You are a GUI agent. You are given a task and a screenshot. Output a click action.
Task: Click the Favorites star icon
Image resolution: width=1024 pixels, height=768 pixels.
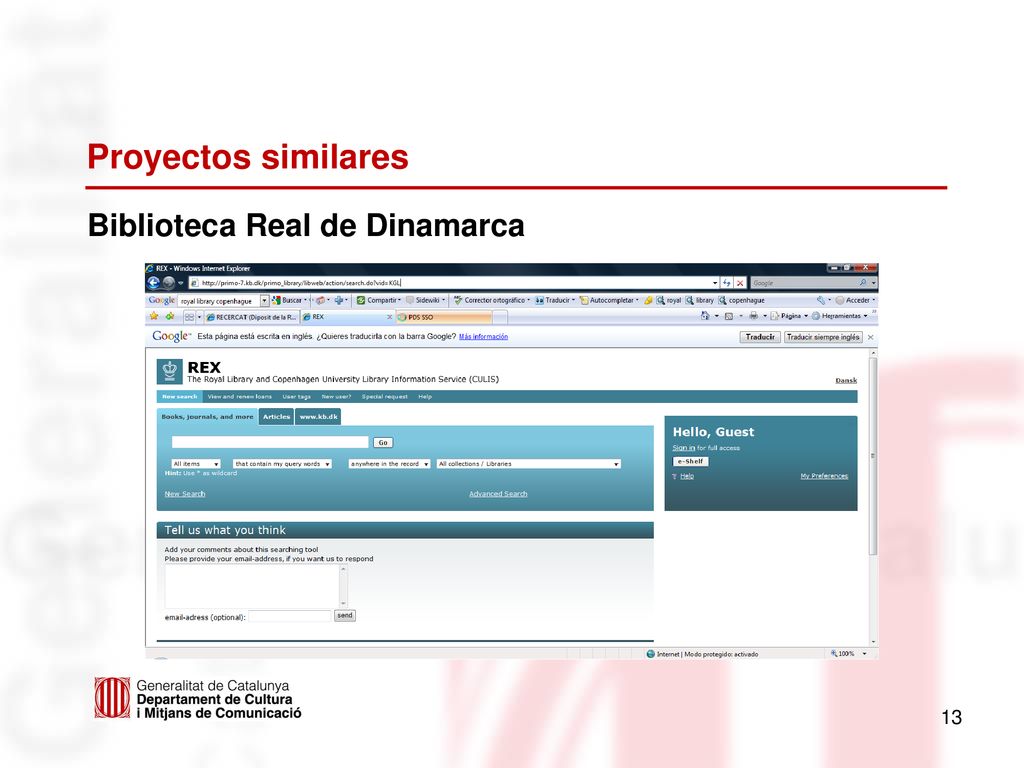154,316
